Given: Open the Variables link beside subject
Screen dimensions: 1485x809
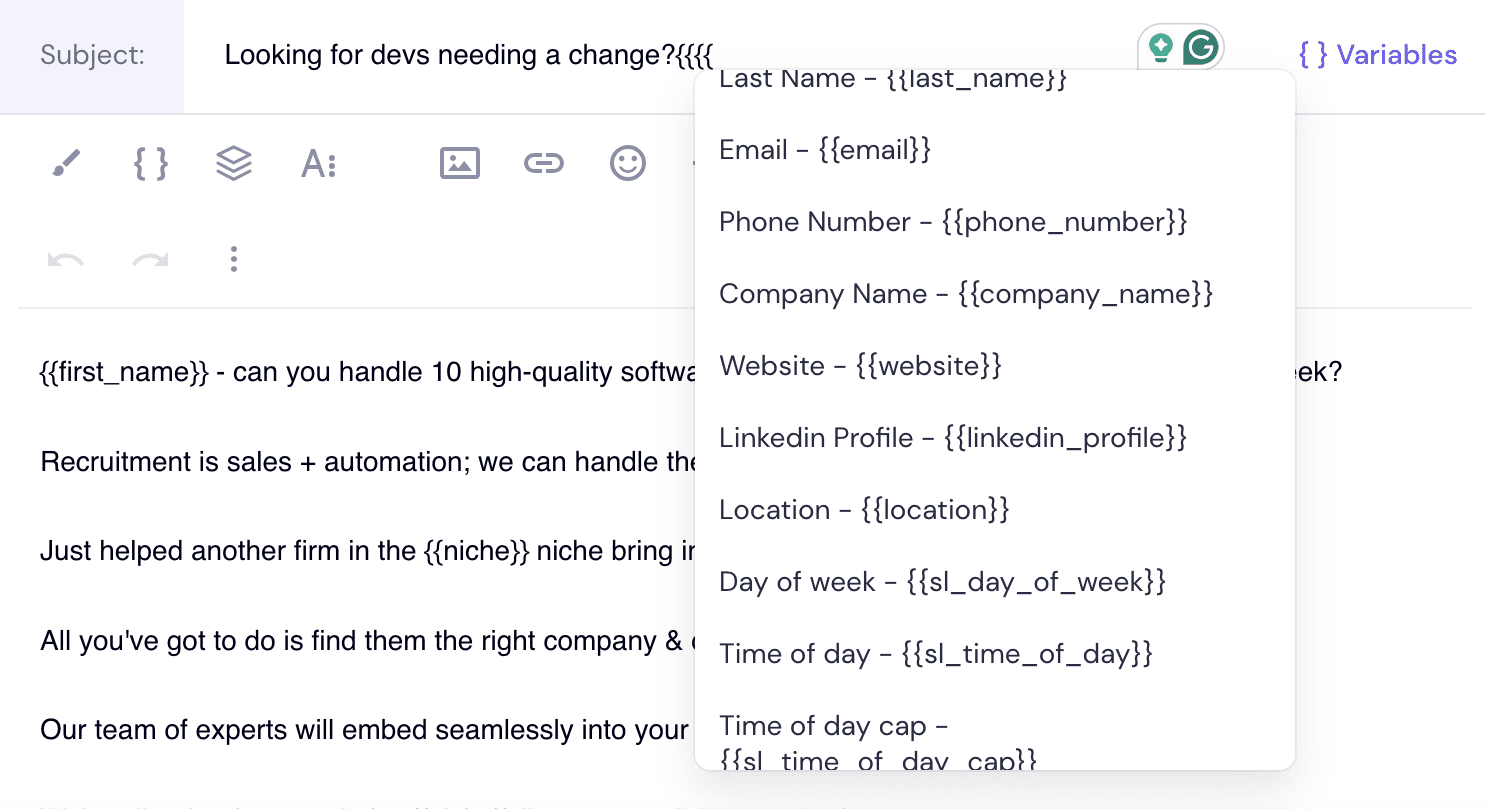Looking at the screenshot, I should (x=1378, y=55).
